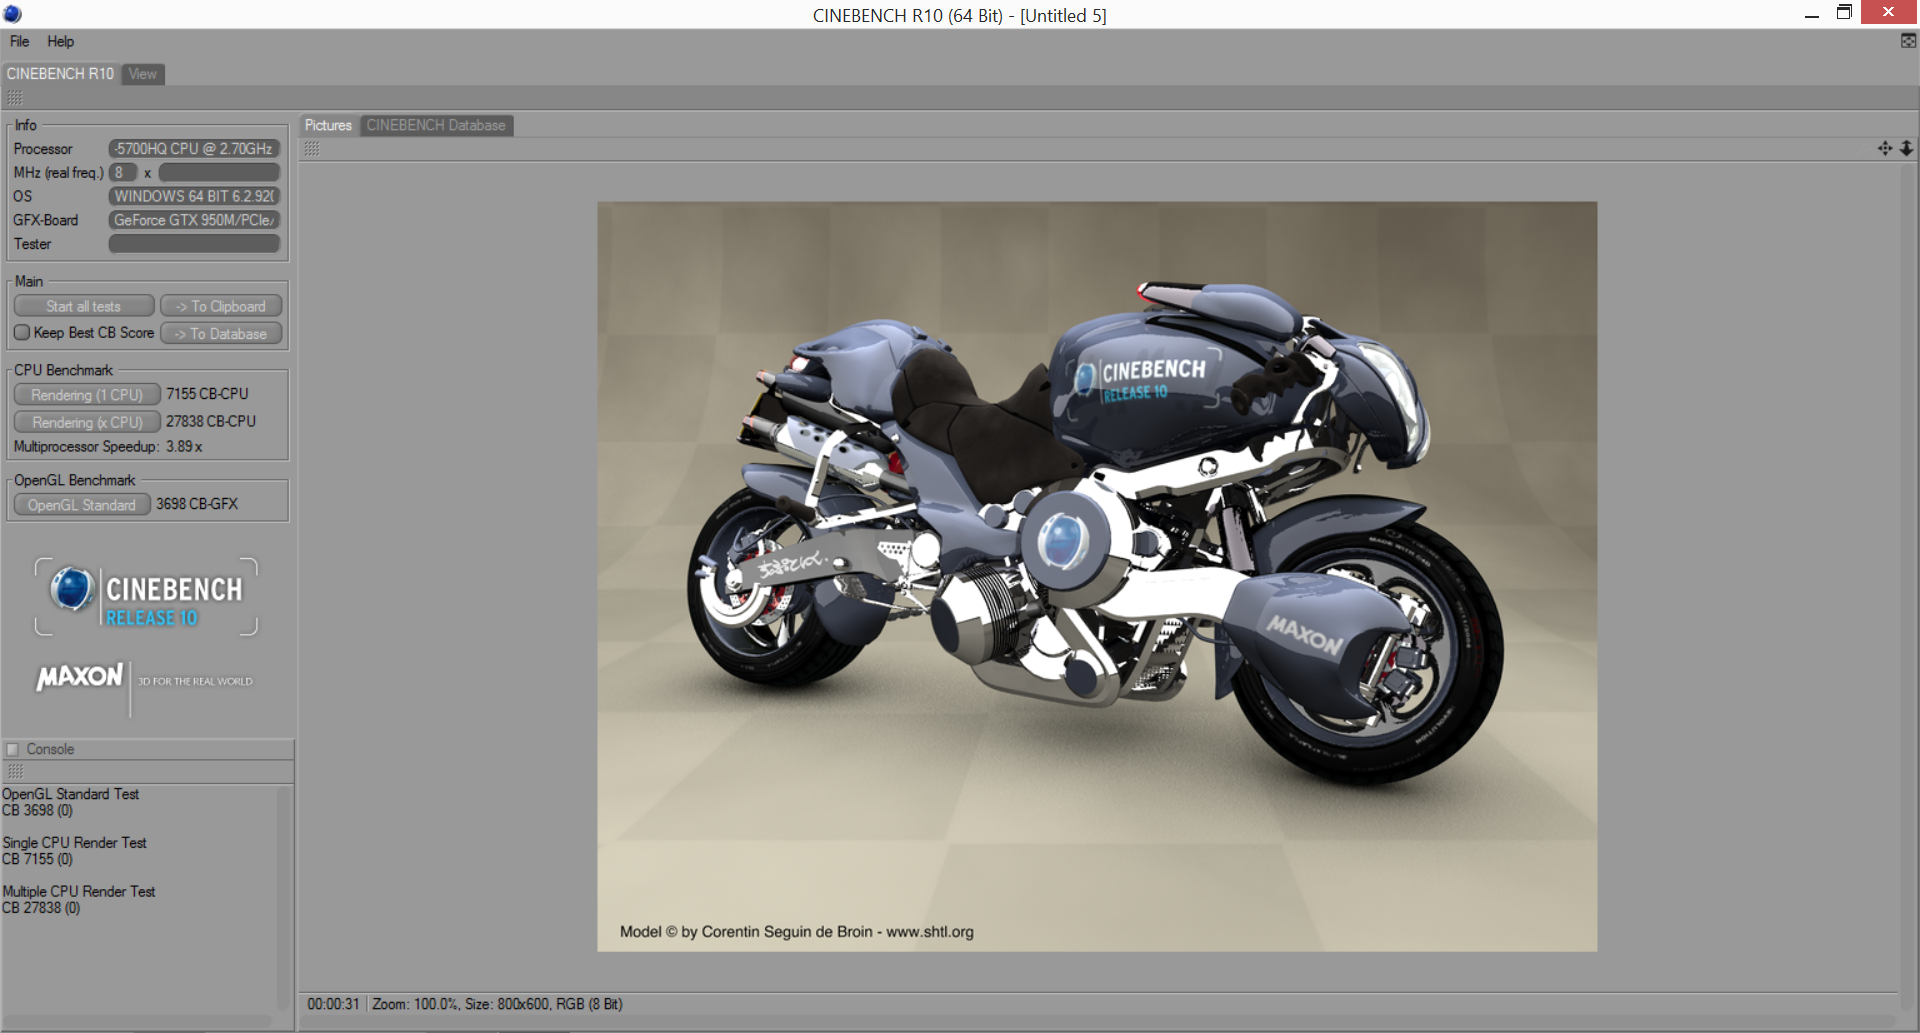The height and width of the screenshot is (1033, 1920).
Task: Run the Rendering (1 CPU) test
Action: point(87,395)
